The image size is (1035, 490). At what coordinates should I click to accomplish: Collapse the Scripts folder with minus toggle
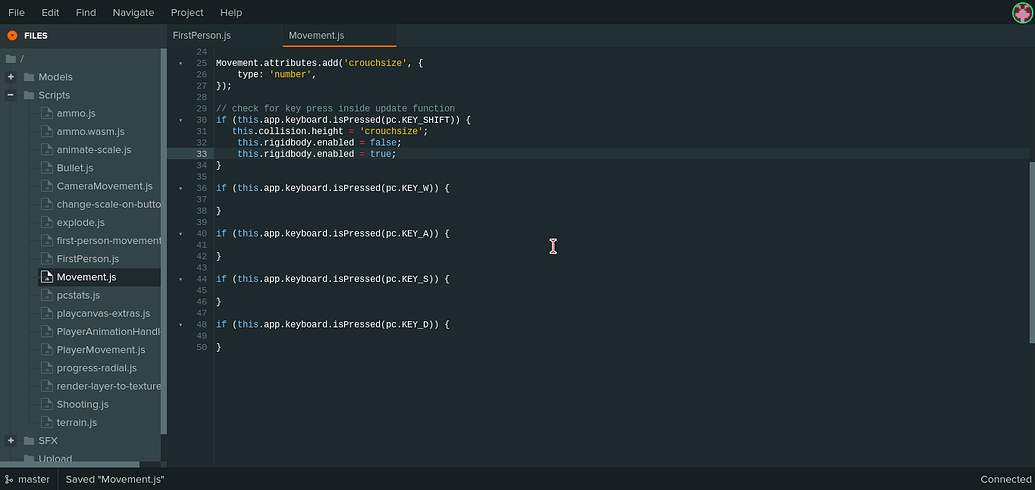[x=11, y=95]
